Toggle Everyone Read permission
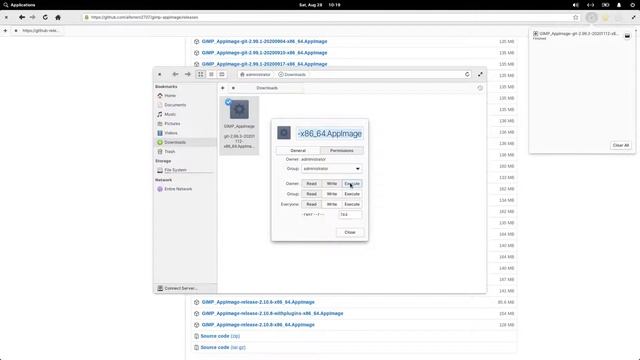This screenshot has width=640, height=360. 311,204
